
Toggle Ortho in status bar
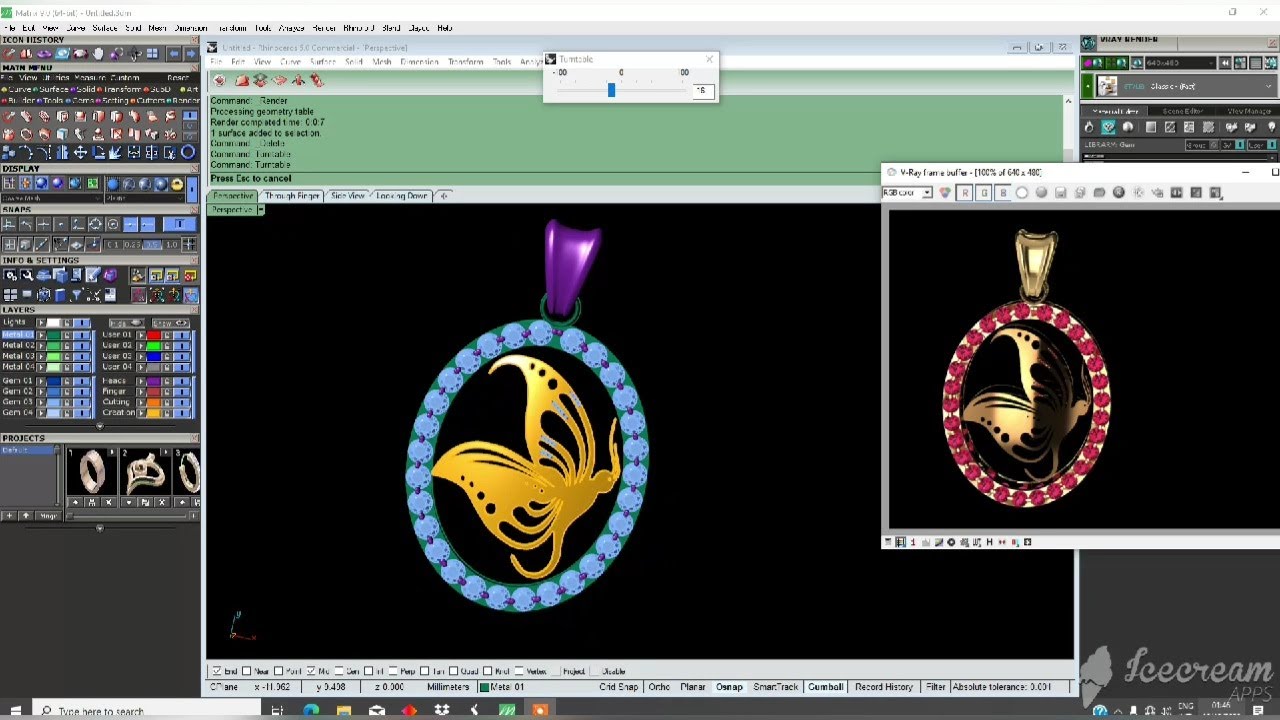pyautogui.click(x=659, y=687)
